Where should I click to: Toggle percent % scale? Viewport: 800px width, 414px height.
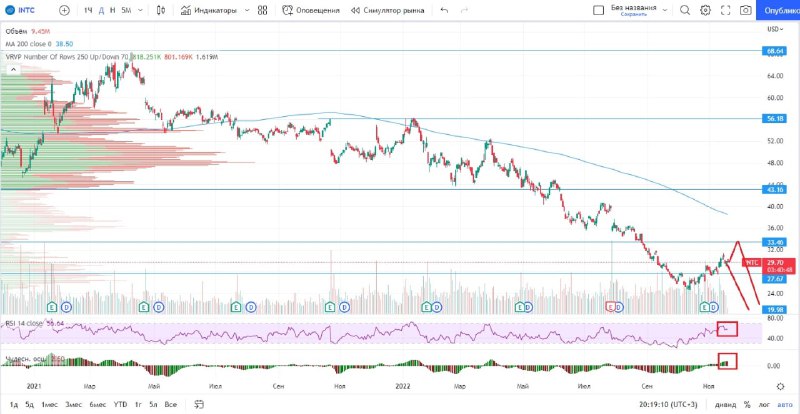coord(747,404)
